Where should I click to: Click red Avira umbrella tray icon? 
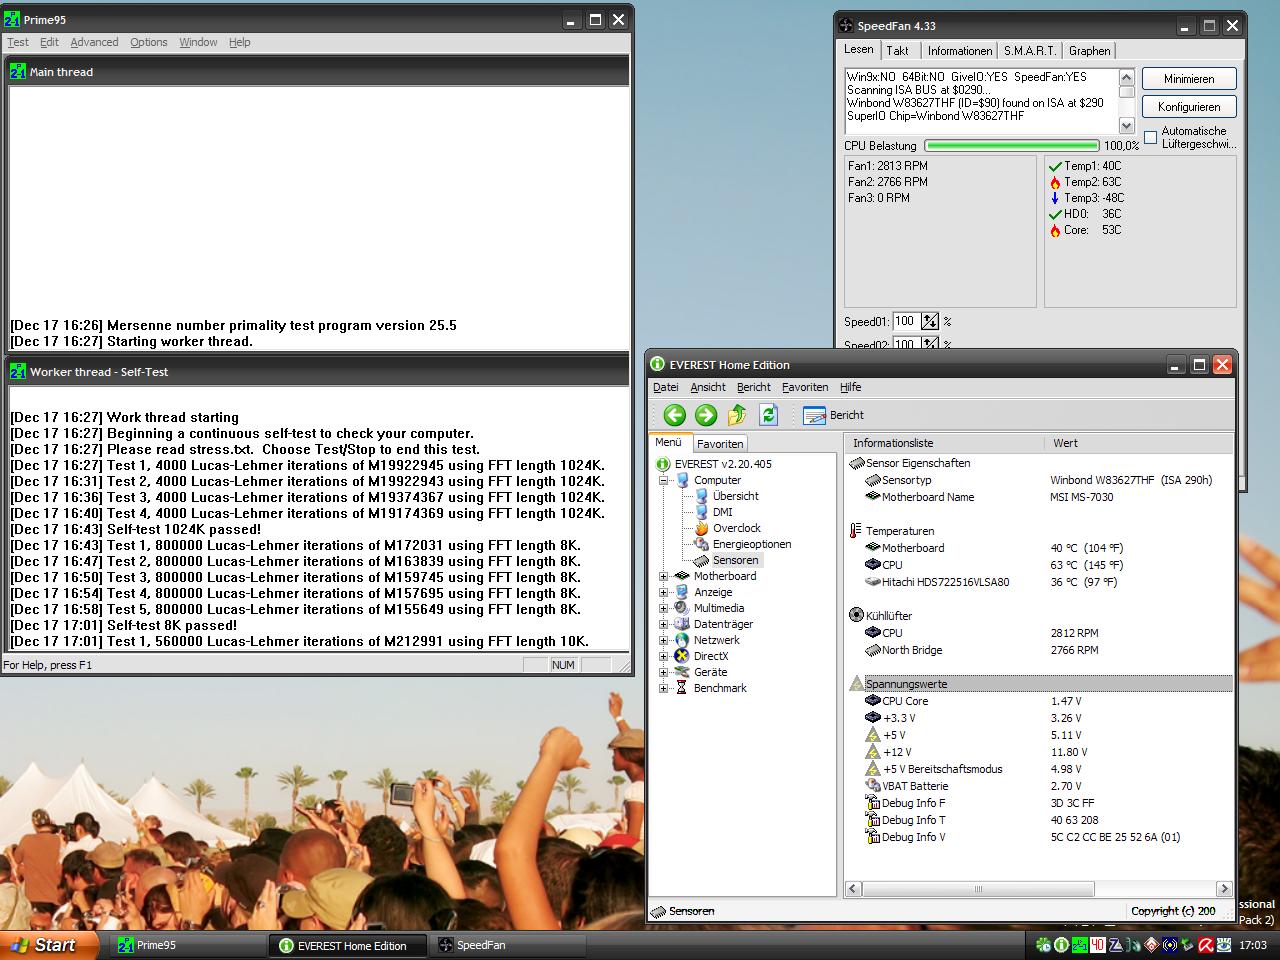click(x=1206, y=945)
